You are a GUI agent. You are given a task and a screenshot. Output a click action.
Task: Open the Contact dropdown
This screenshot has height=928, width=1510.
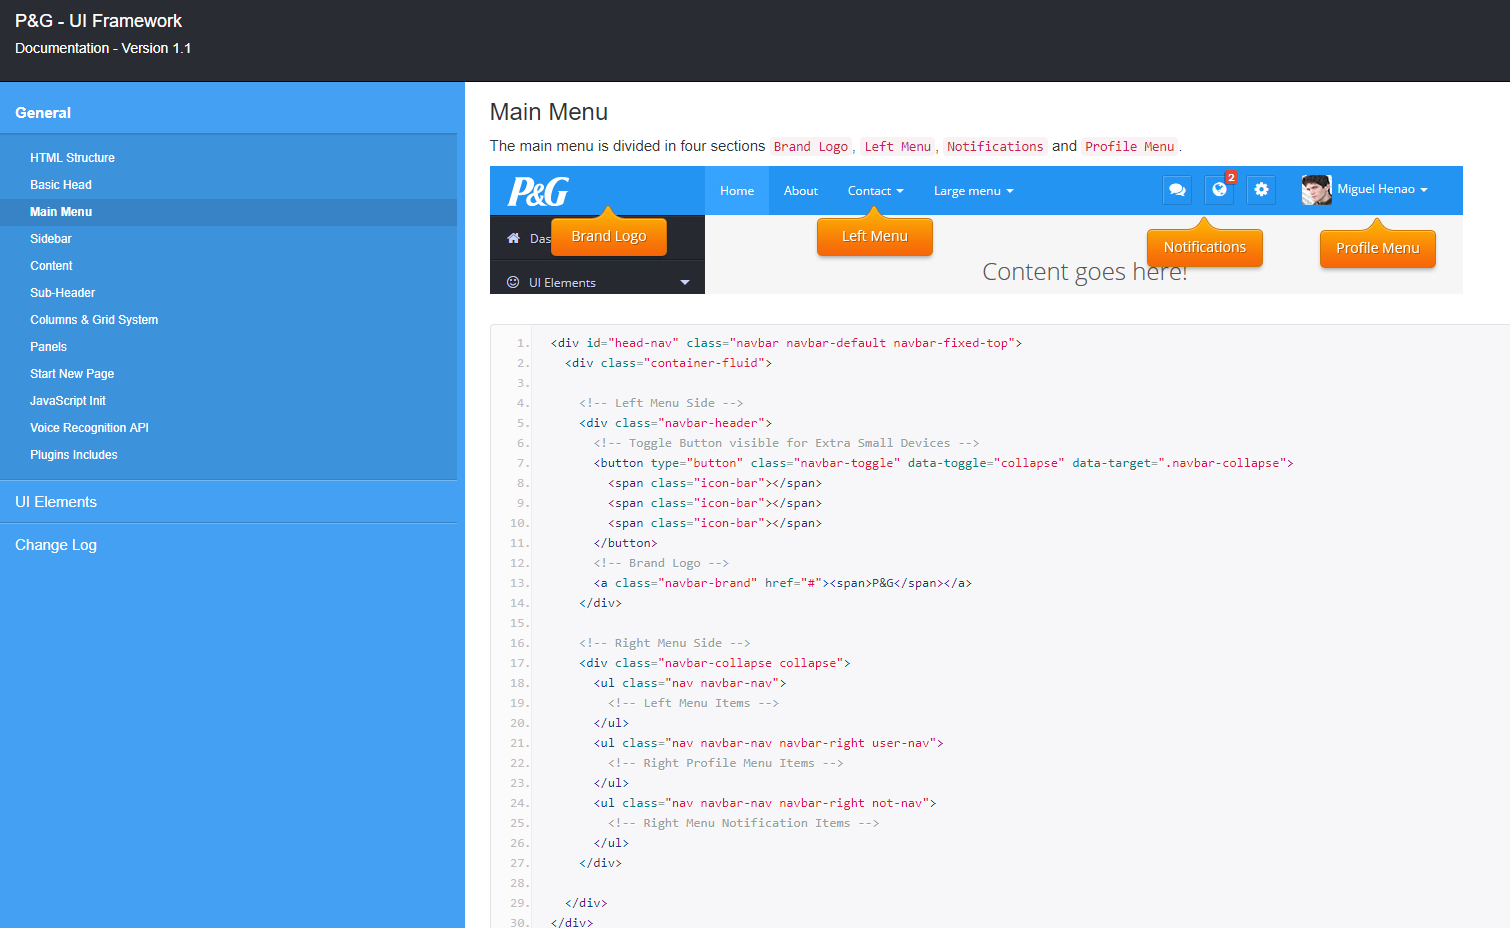click(874, 190)
